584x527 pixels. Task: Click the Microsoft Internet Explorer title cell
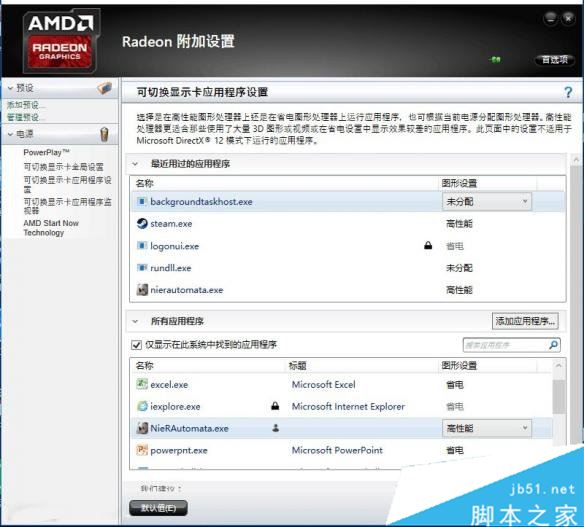pyautogui.click(x=348, y=407)
